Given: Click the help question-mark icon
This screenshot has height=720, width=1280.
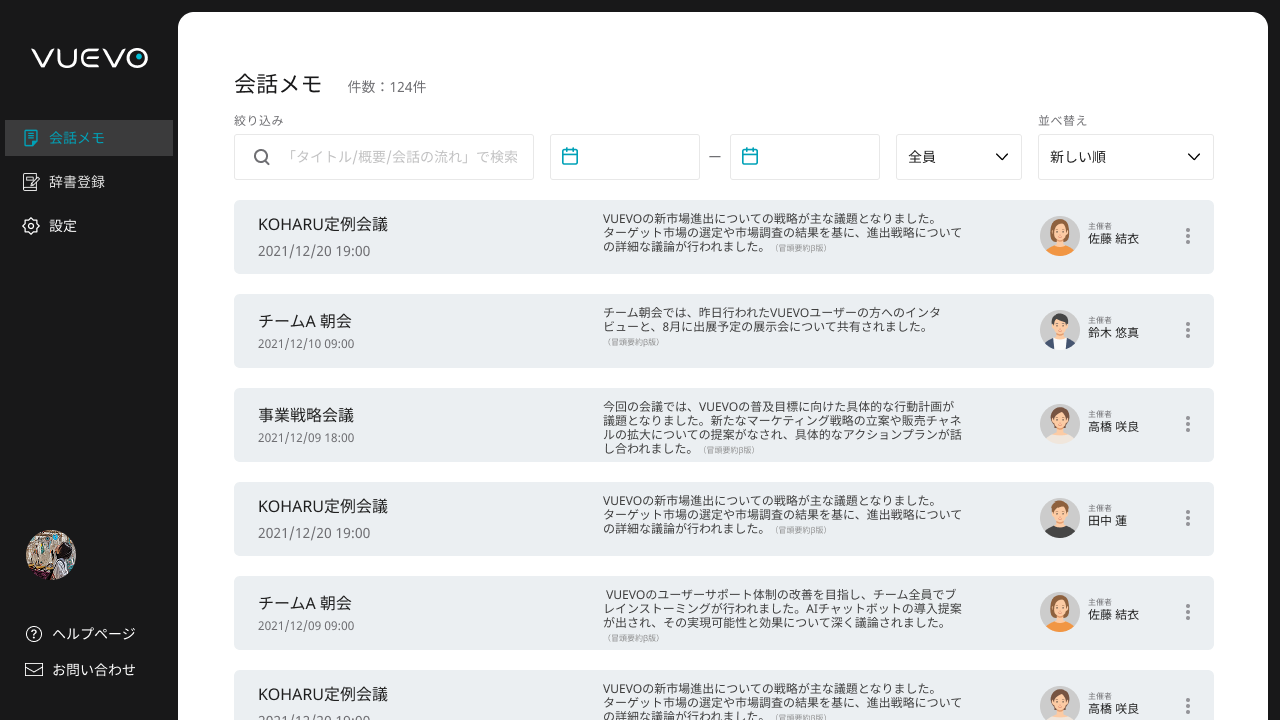Looking at the screenshot, I should [x=34, y=634].
